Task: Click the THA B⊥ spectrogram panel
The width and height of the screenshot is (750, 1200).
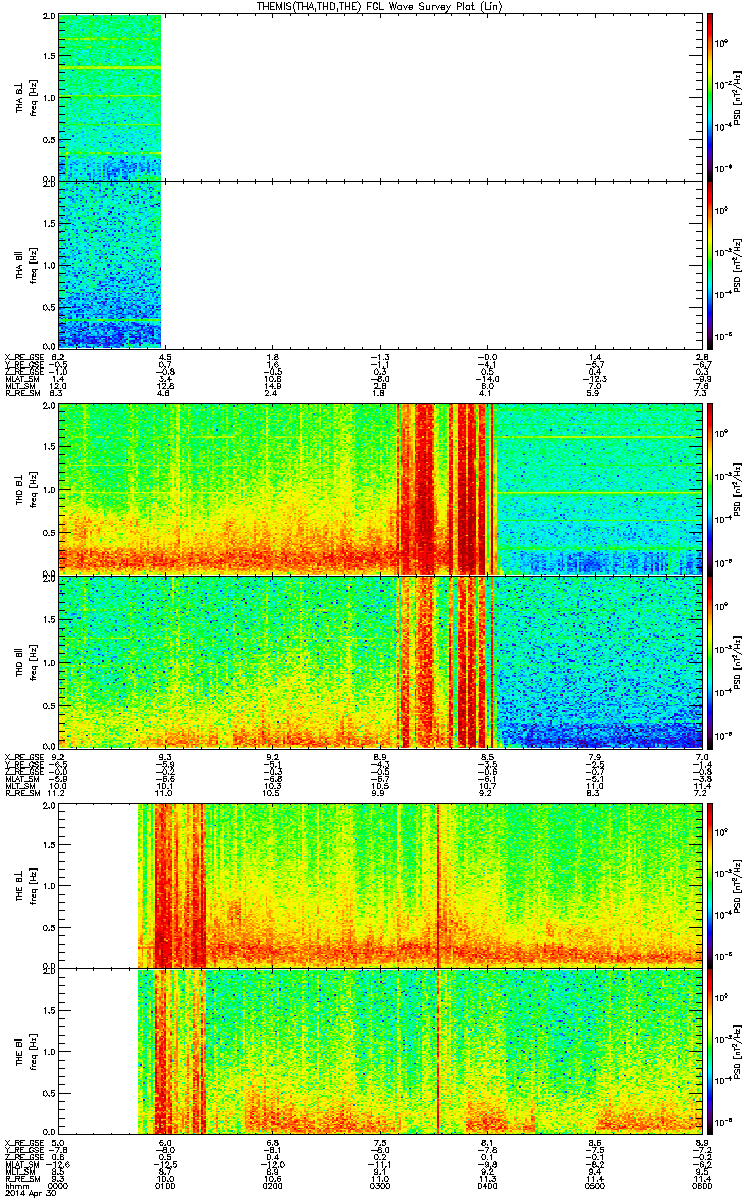Action: [x=380, y=97]
